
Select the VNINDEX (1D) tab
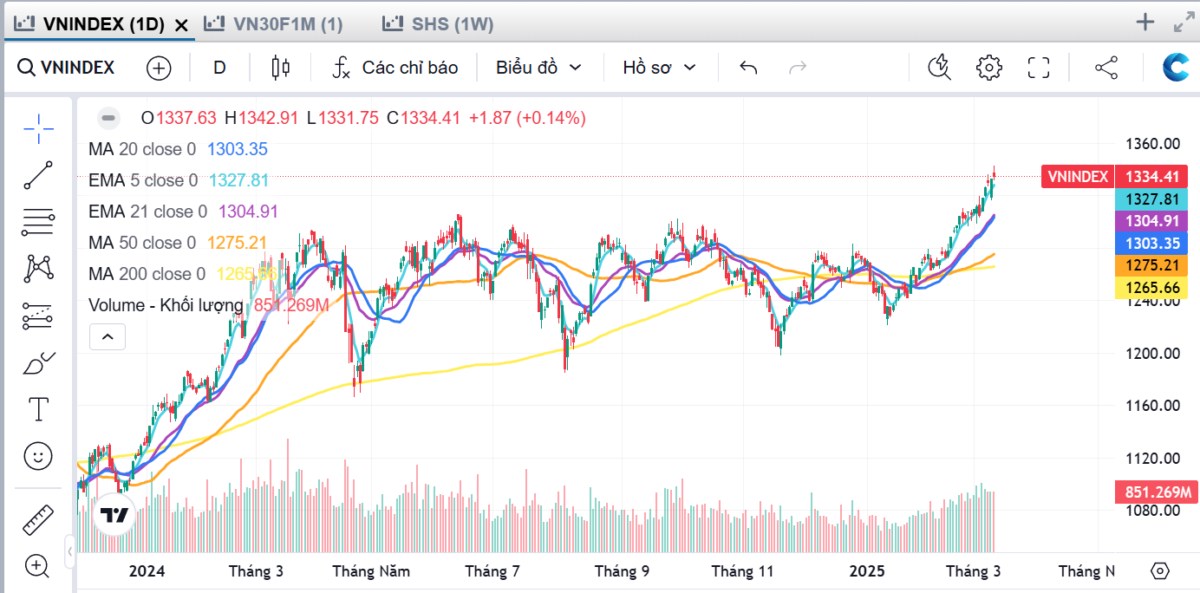coord(88,25)
